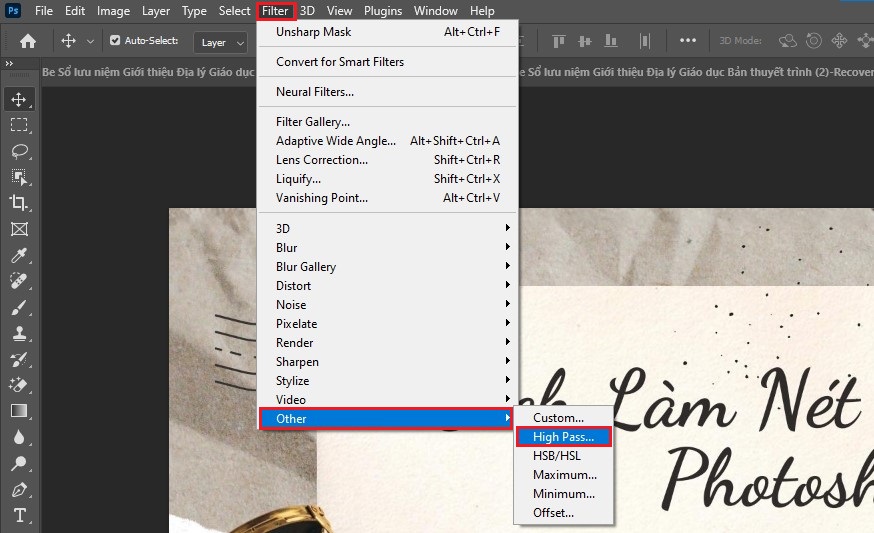874x533 pixels.
Task: Select the Move tool in the tools panel
Action: tap(19, 99)
